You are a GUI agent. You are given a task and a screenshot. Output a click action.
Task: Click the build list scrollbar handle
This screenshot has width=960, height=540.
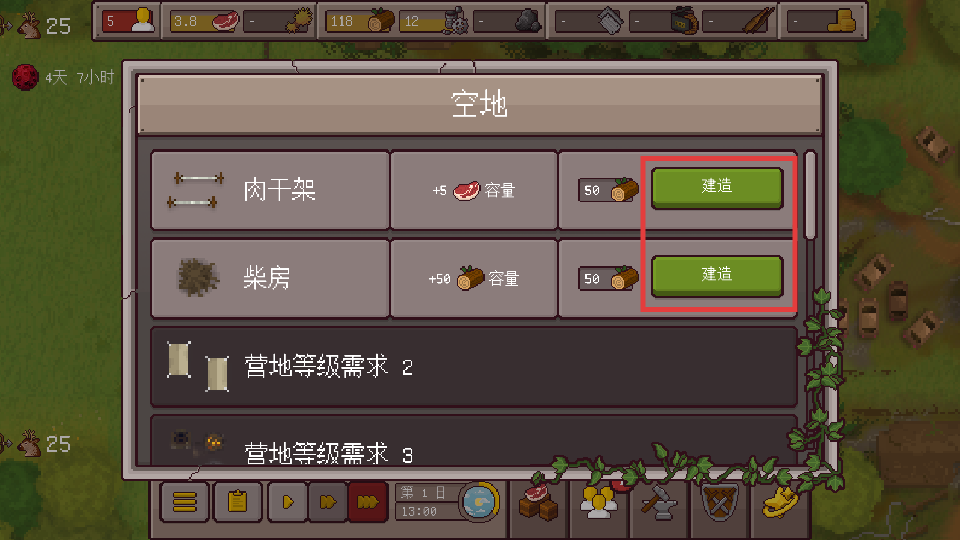click(x=811, y=195)
